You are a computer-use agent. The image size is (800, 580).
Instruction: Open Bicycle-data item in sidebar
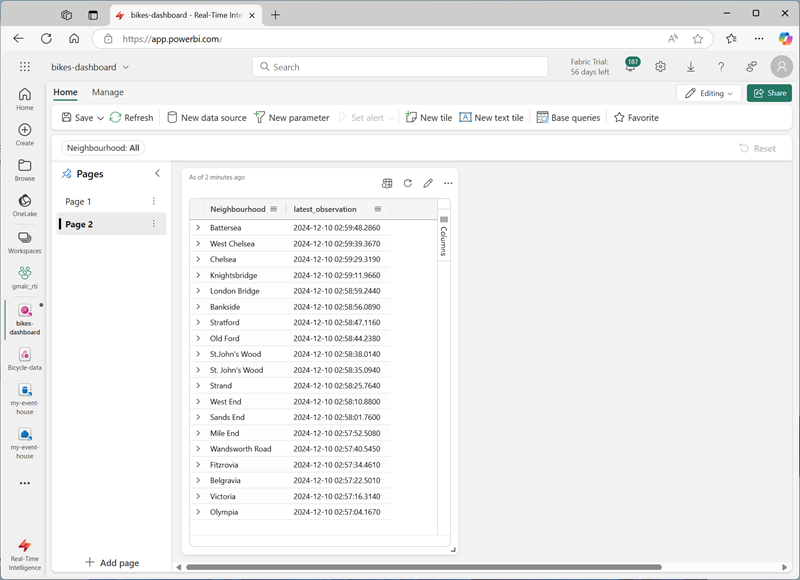coord(24,359)
